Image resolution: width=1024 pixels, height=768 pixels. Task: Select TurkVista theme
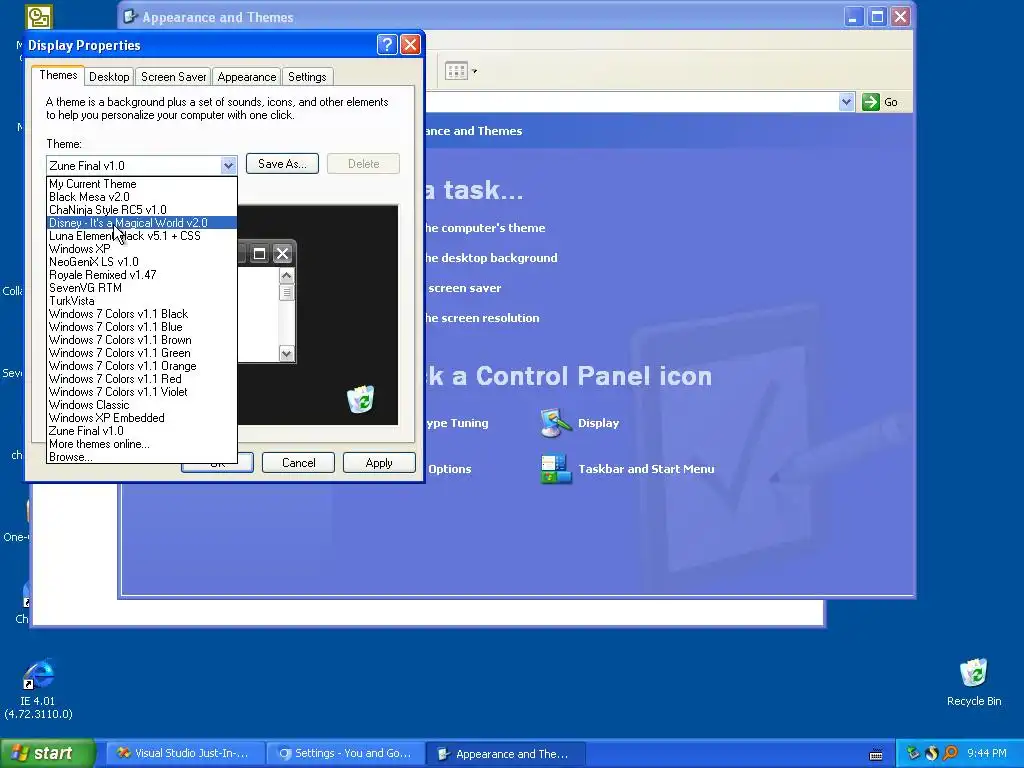142,301
